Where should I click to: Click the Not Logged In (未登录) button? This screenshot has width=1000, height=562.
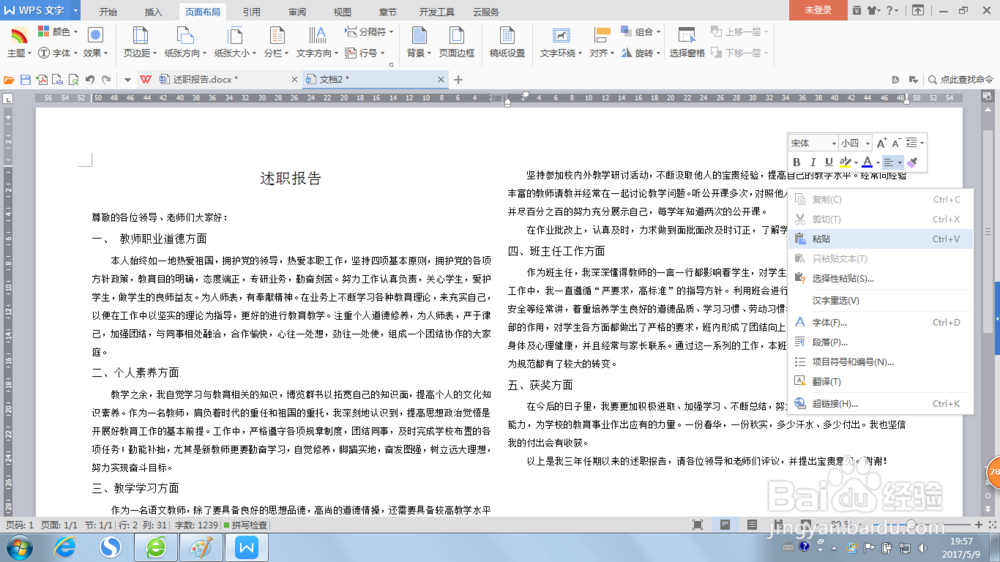[818, 10]
